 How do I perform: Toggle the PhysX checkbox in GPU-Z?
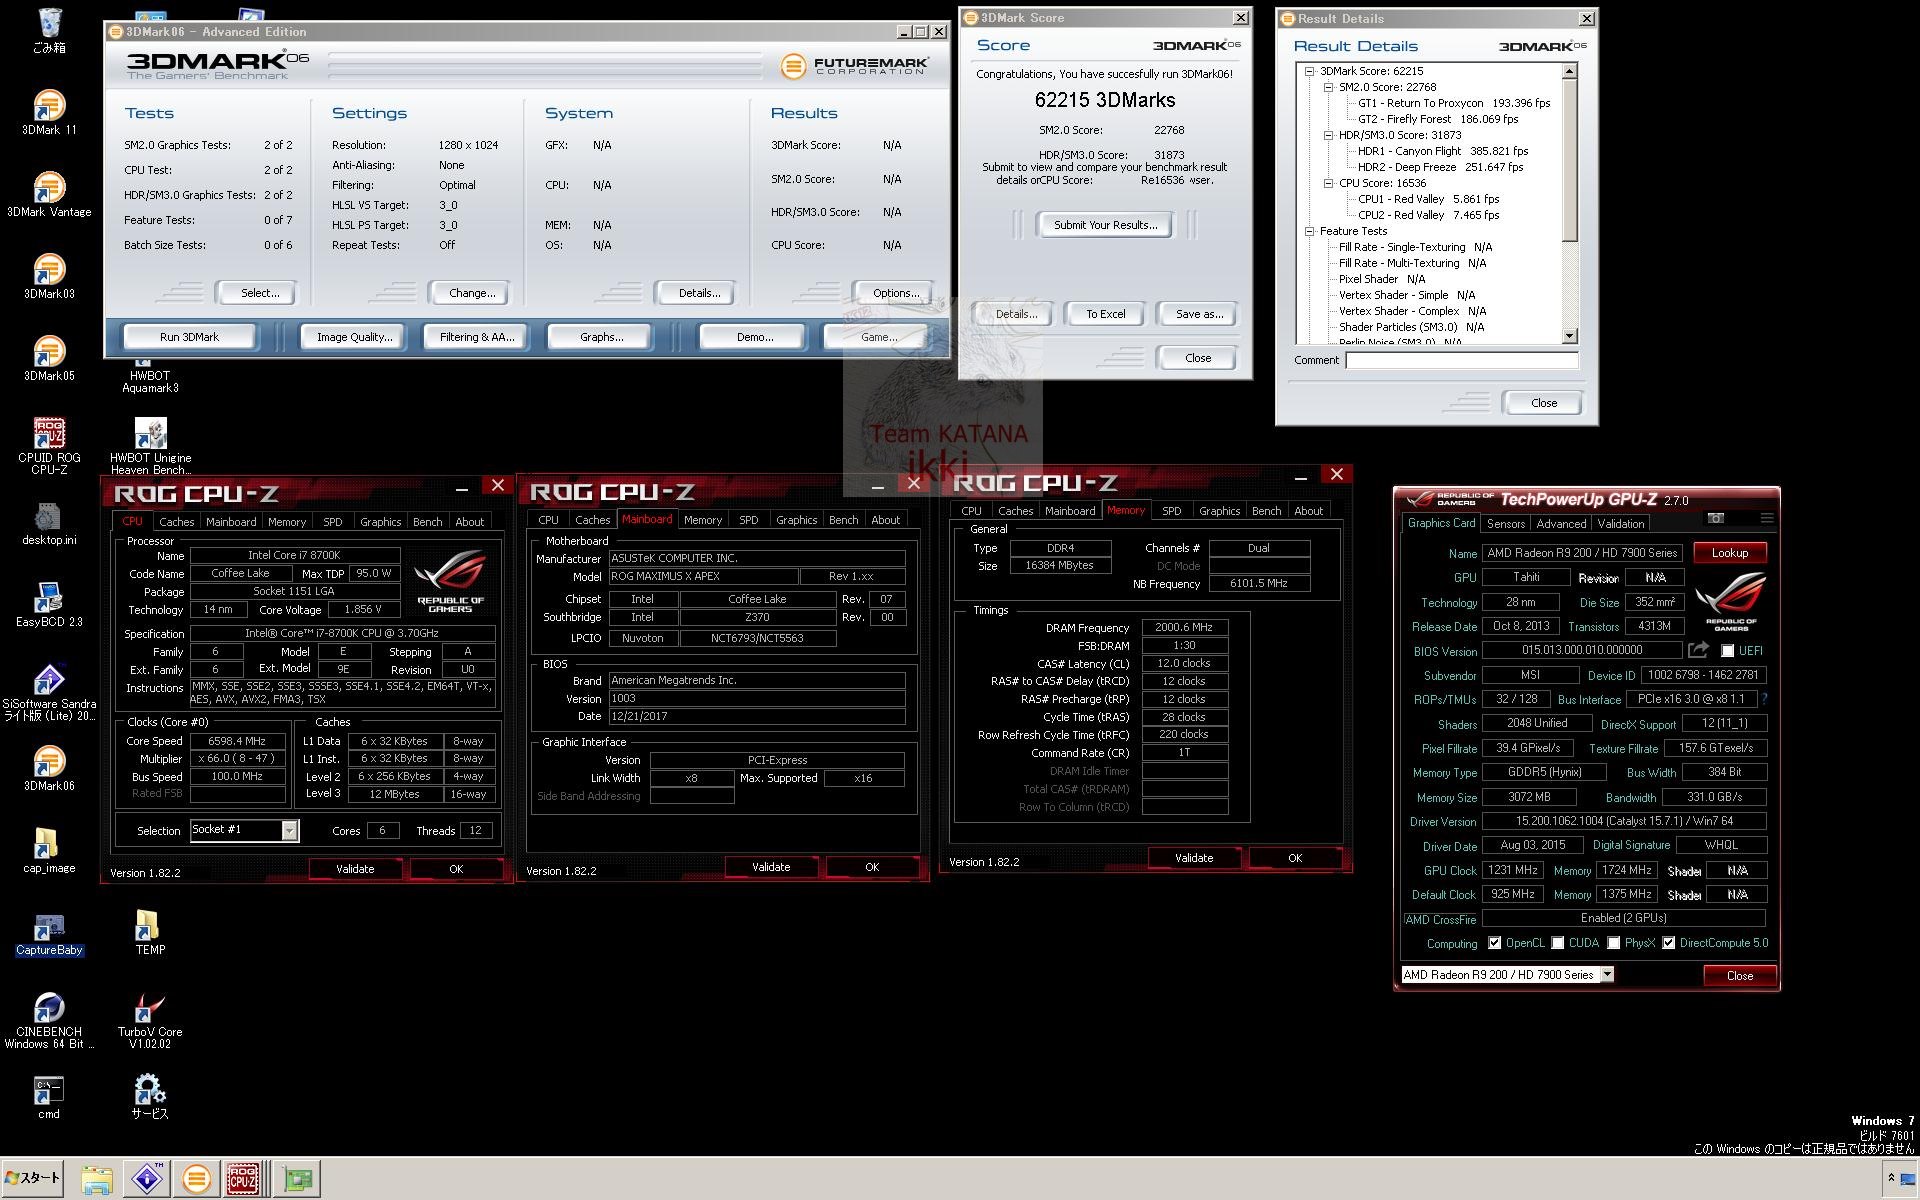(x=1613, y=943)
